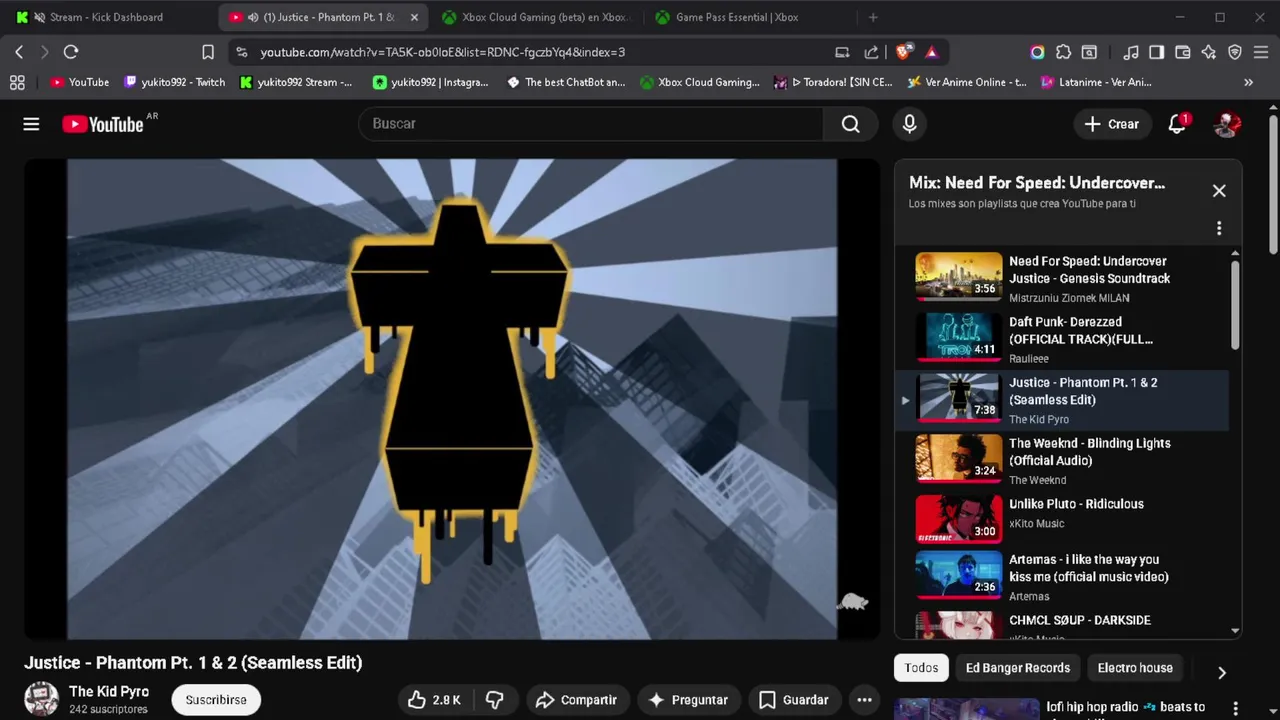Viewport: 1280px width, 720px height.
Task: Open the Leo AI sparkle icon
Action: 1208,52
